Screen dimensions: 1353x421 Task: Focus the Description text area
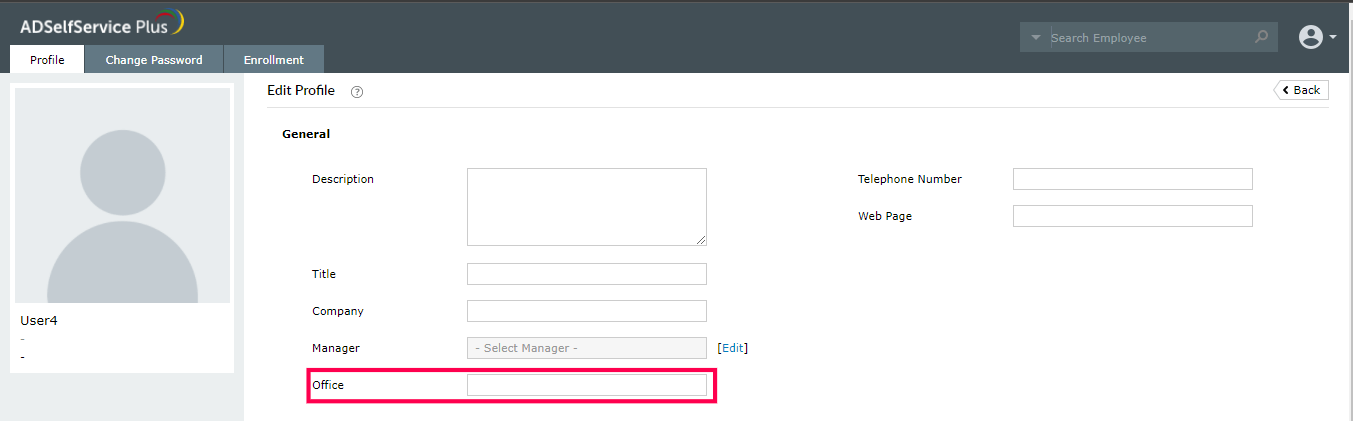tap(586, 206)
